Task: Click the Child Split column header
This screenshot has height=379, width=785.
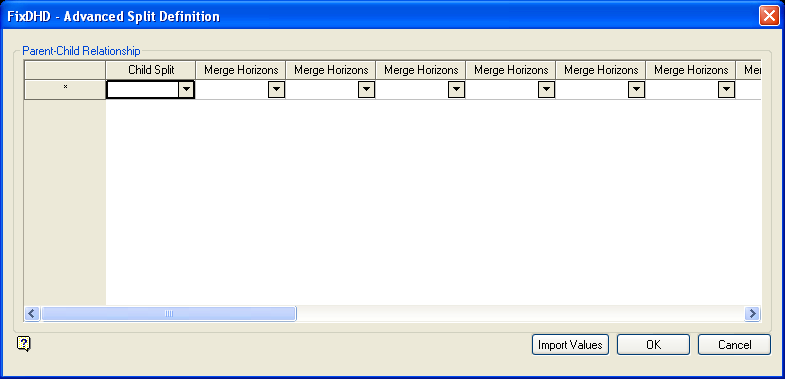Action: click(x=151, y=70)
